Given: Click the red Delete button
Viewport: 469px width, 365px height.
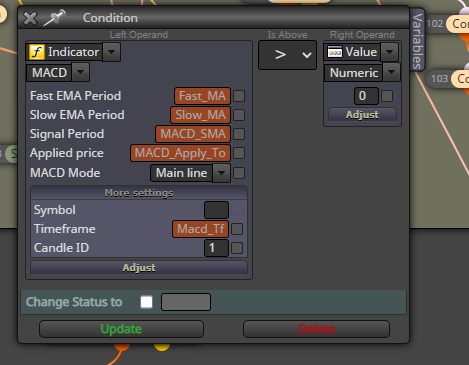Looking at the screenshot, I should coord(316,329).
